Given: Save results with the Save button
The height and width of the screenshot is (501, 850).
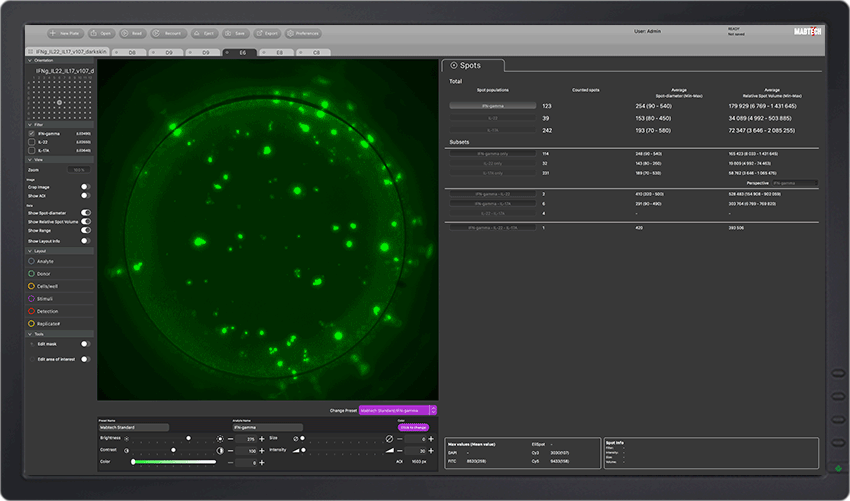Looking at the screenshot, I should [x=236, y=33].
